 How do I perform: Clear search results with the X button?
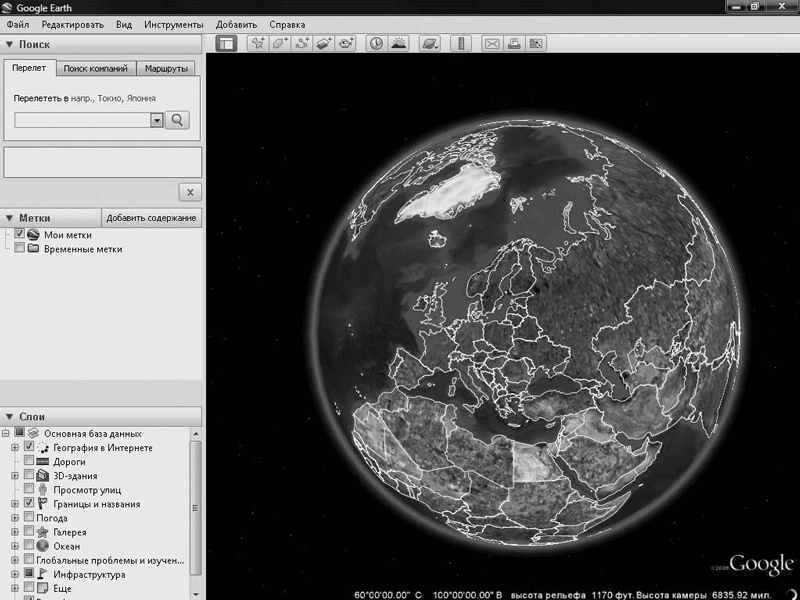190,192
